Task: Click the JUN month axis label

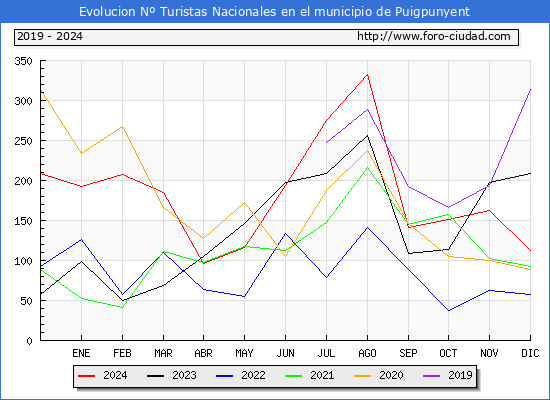Action: coord(286,353)
